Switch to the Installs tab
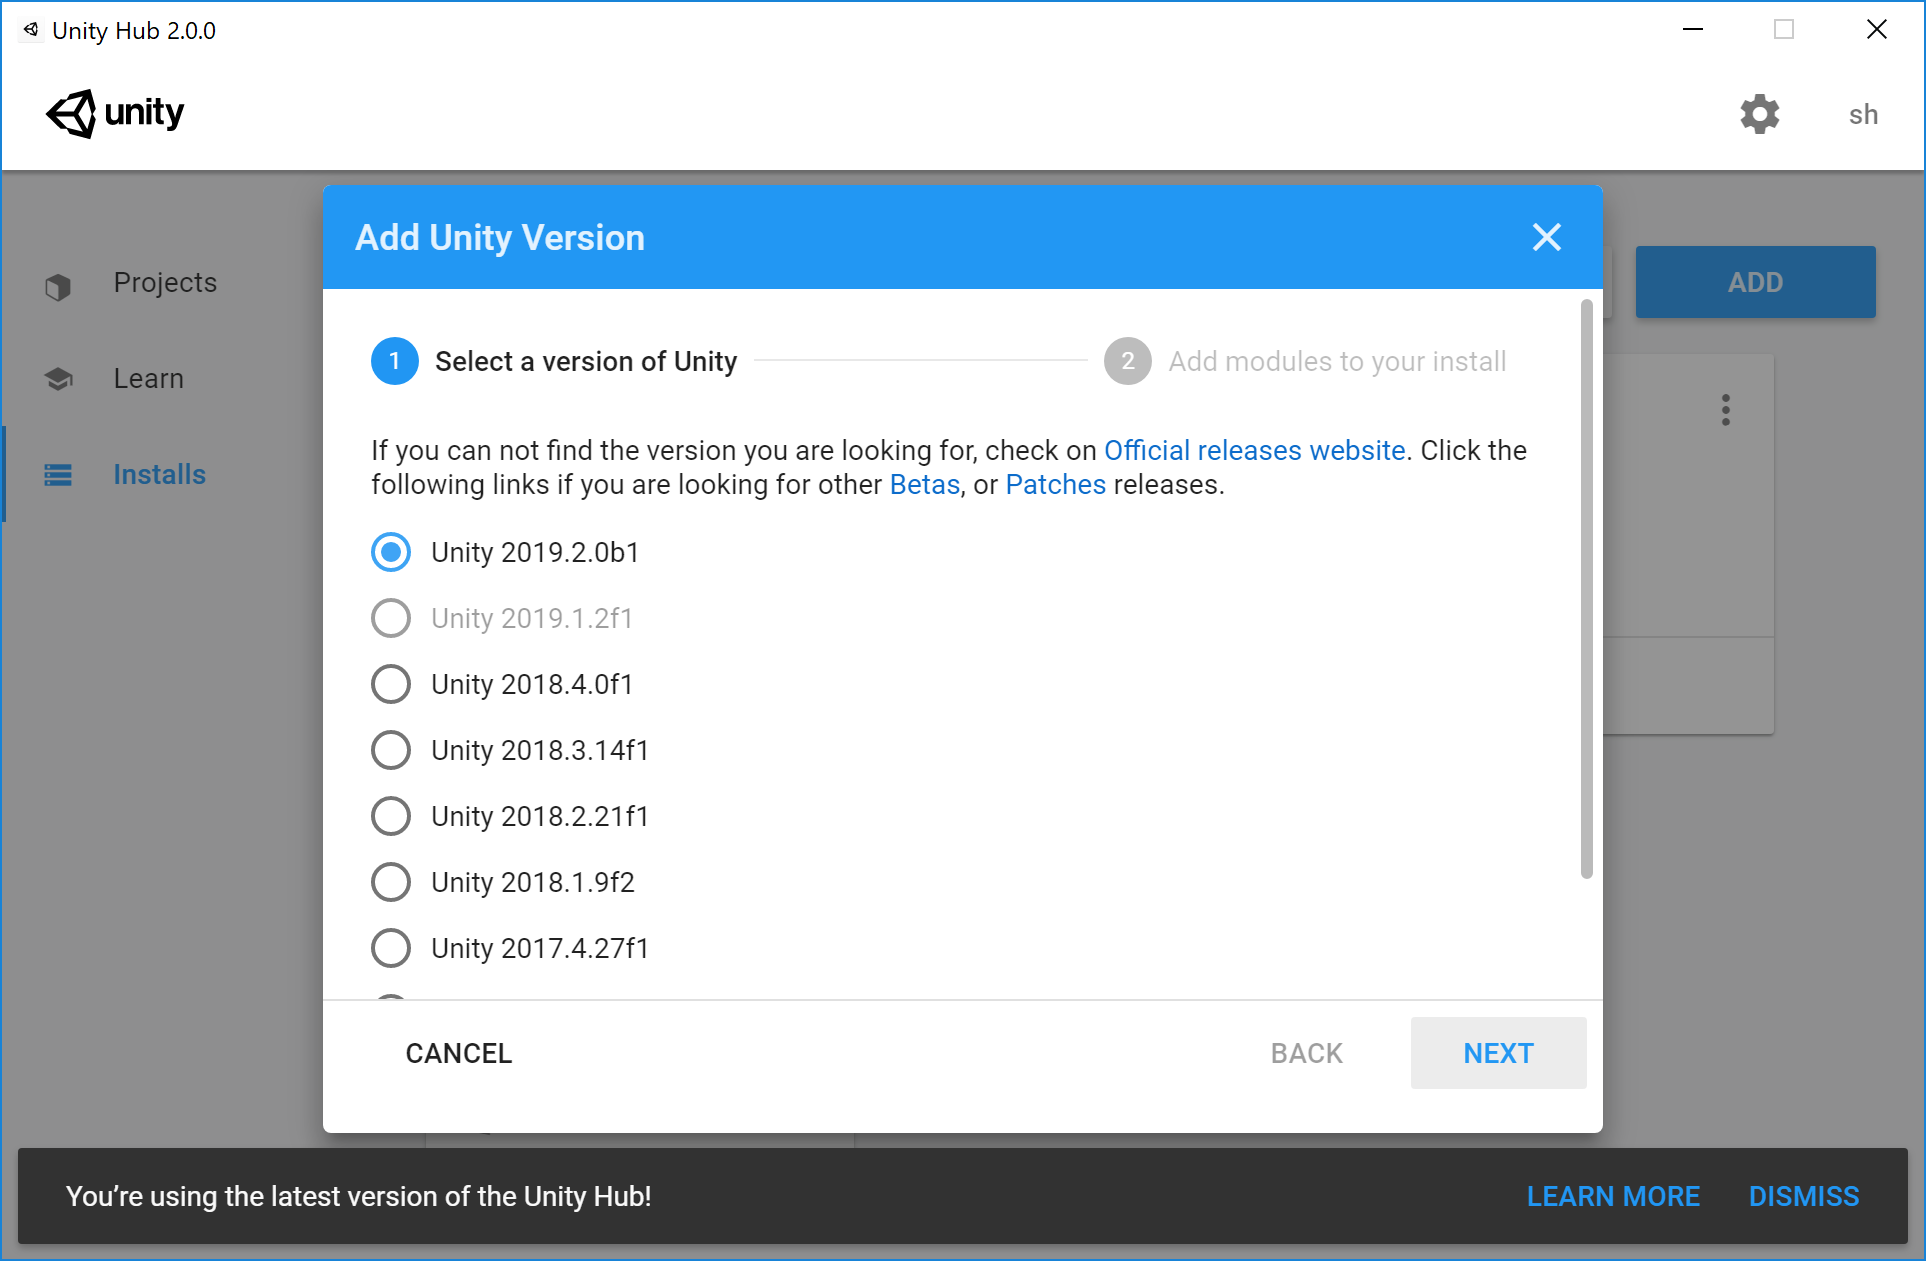The height and width of the screenshot is (1261, 1926). (x=159, y=474)
